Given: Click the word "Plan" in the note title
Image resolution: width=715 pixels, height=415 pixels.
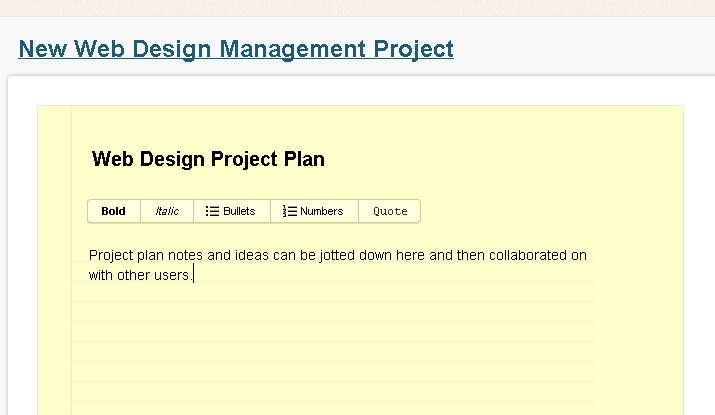Looking at the screenshot, I should (x=305, y=159).
